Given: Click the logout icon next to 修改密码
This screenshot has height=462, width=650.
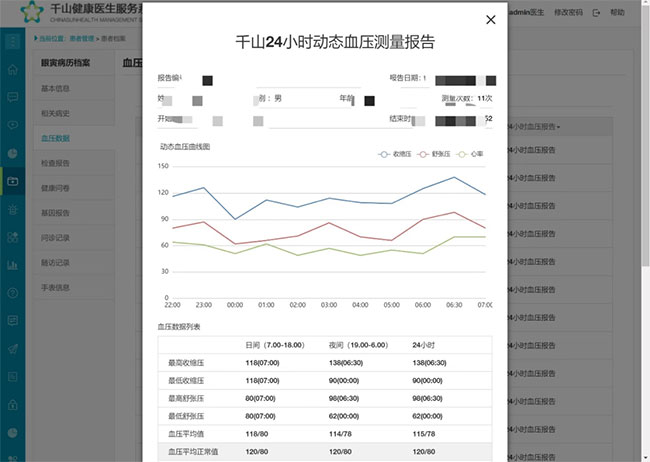Looking at the screenshot, I should (596, 13).
